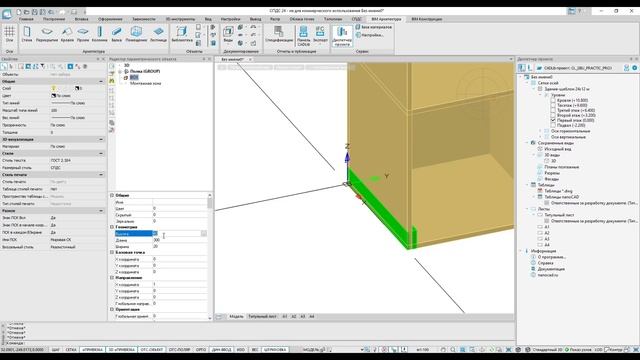Toggle СЕТКА mode in status bar
640x360 pixels.
click(x=71, y=350)
